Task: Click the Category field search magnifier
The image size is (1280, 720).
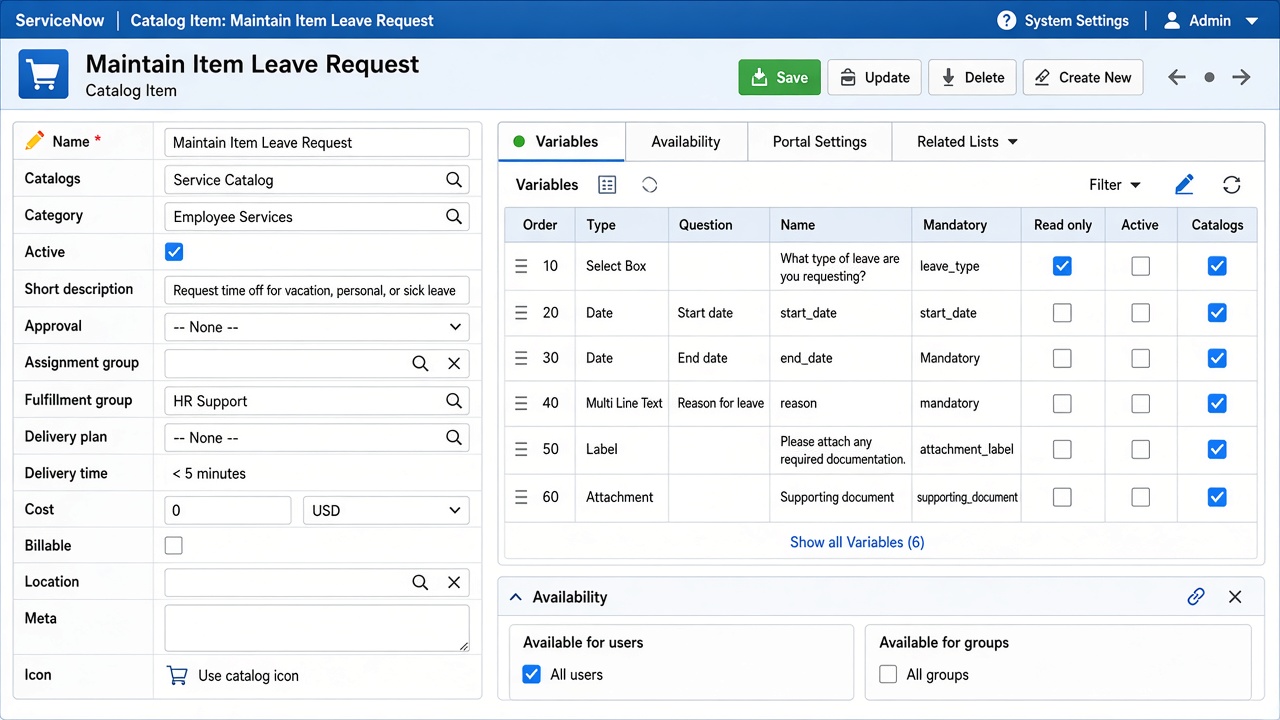Action: (454, 216)
